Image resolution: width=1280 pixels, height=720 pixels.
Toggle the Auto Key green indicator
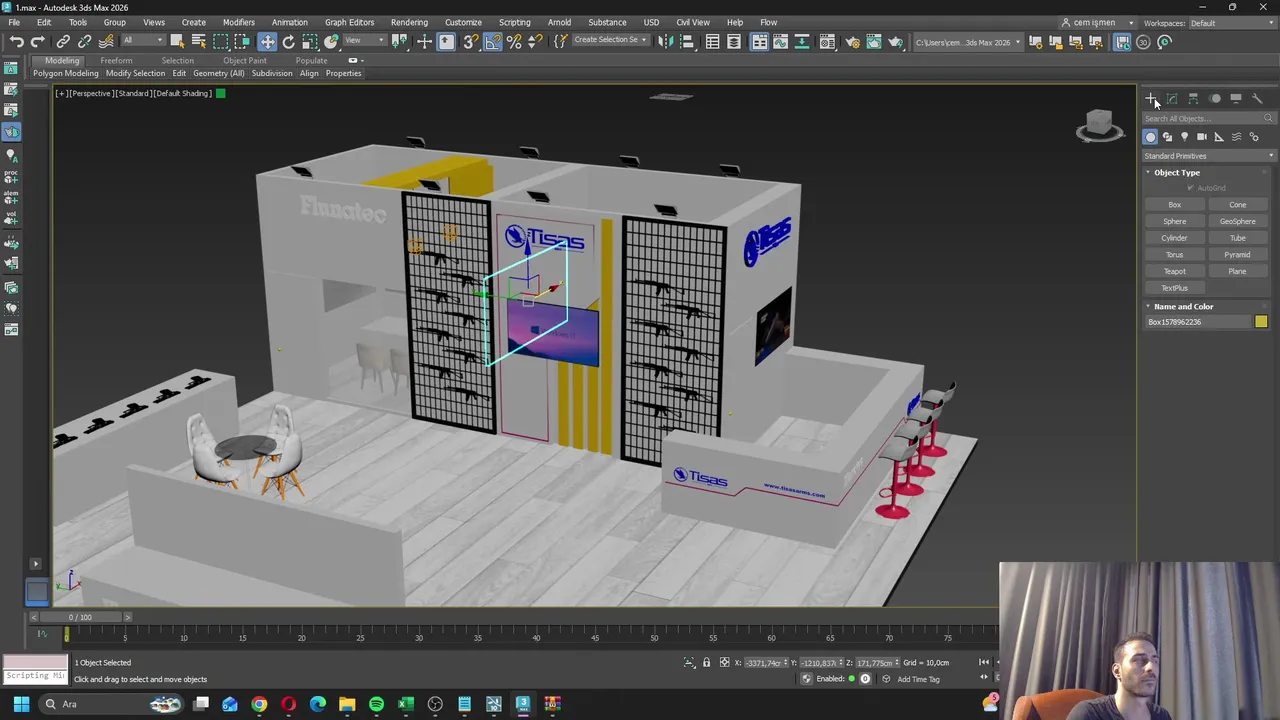tap(851, 679)
